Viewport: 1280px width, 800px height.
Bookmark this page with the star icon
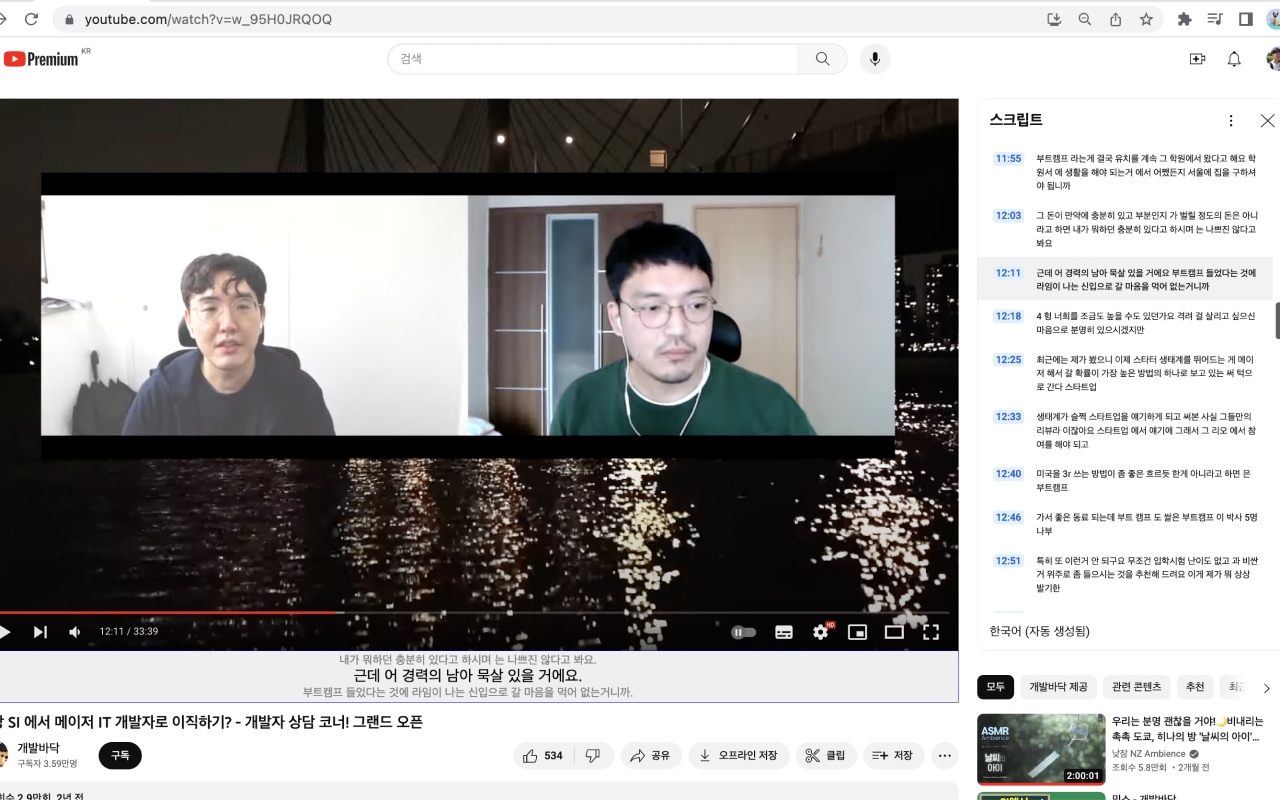(x=1146, y=19)
